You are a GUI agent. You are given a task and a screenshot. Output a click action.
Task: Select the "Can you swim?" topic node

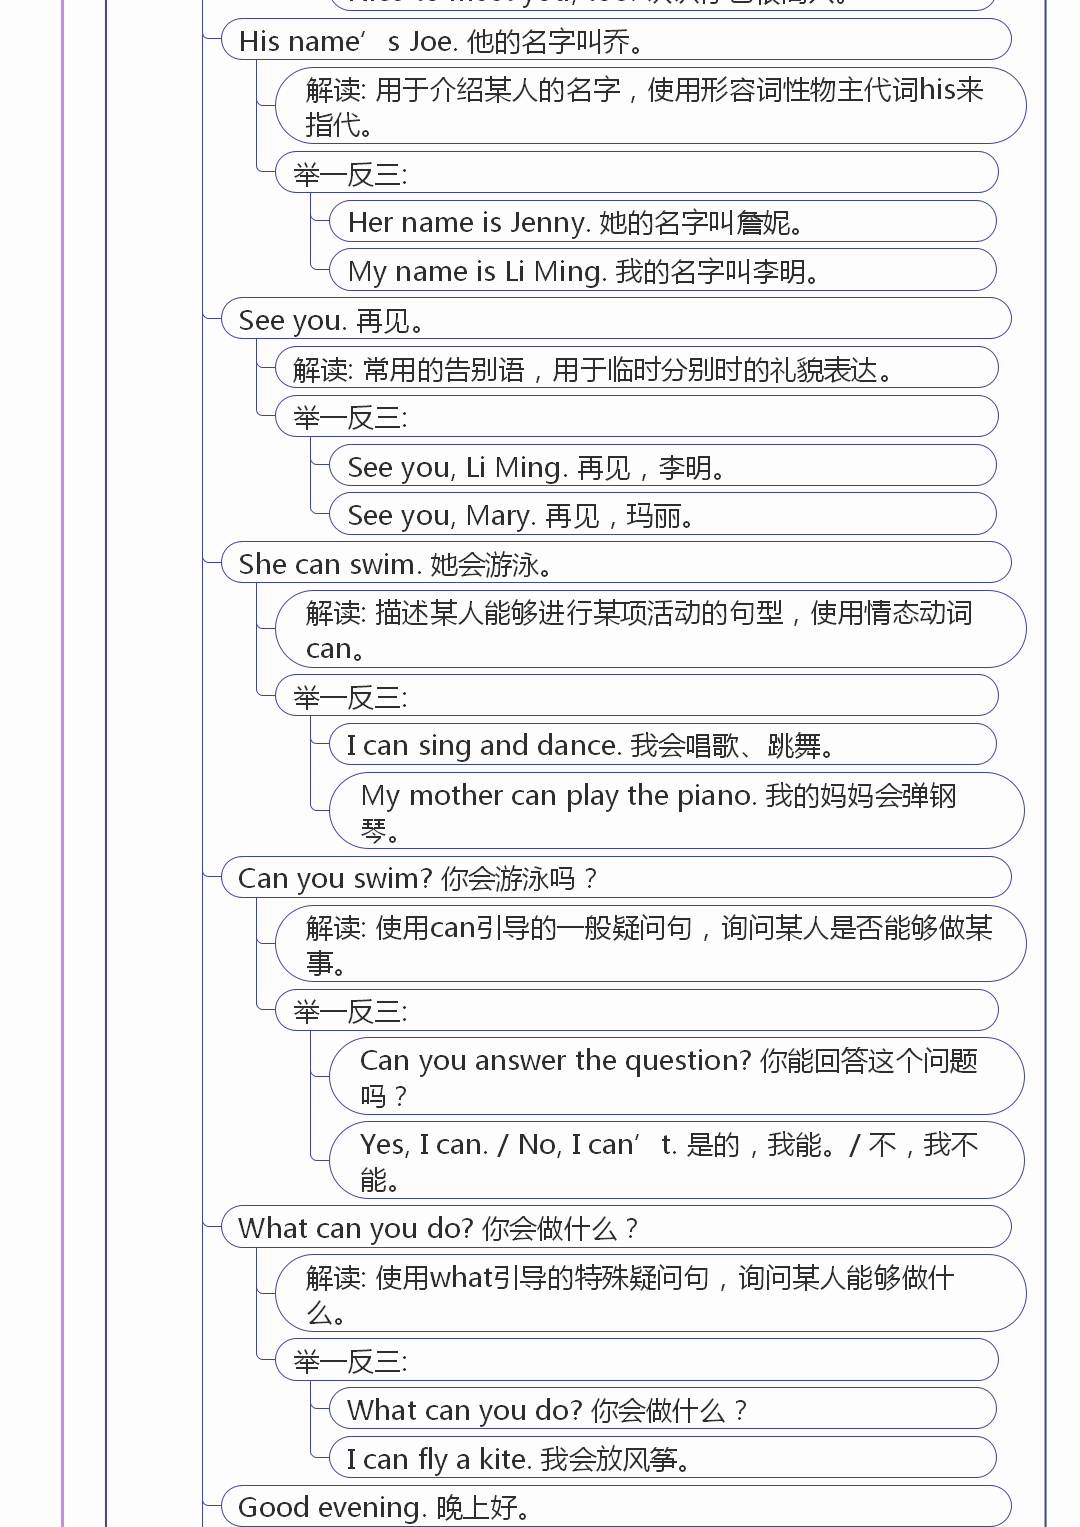click(x=614, y=878)
